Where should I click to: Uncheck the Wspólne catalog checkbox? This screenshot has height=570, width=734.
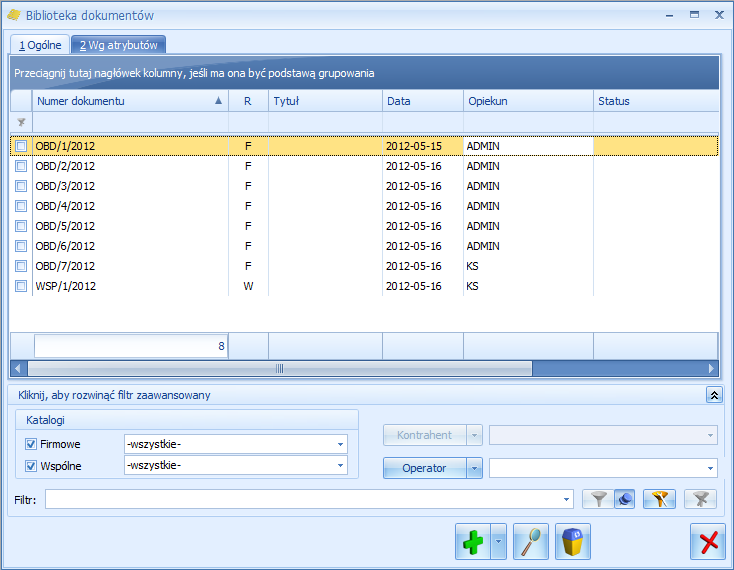pyautogui.click(x=31, y=466)
